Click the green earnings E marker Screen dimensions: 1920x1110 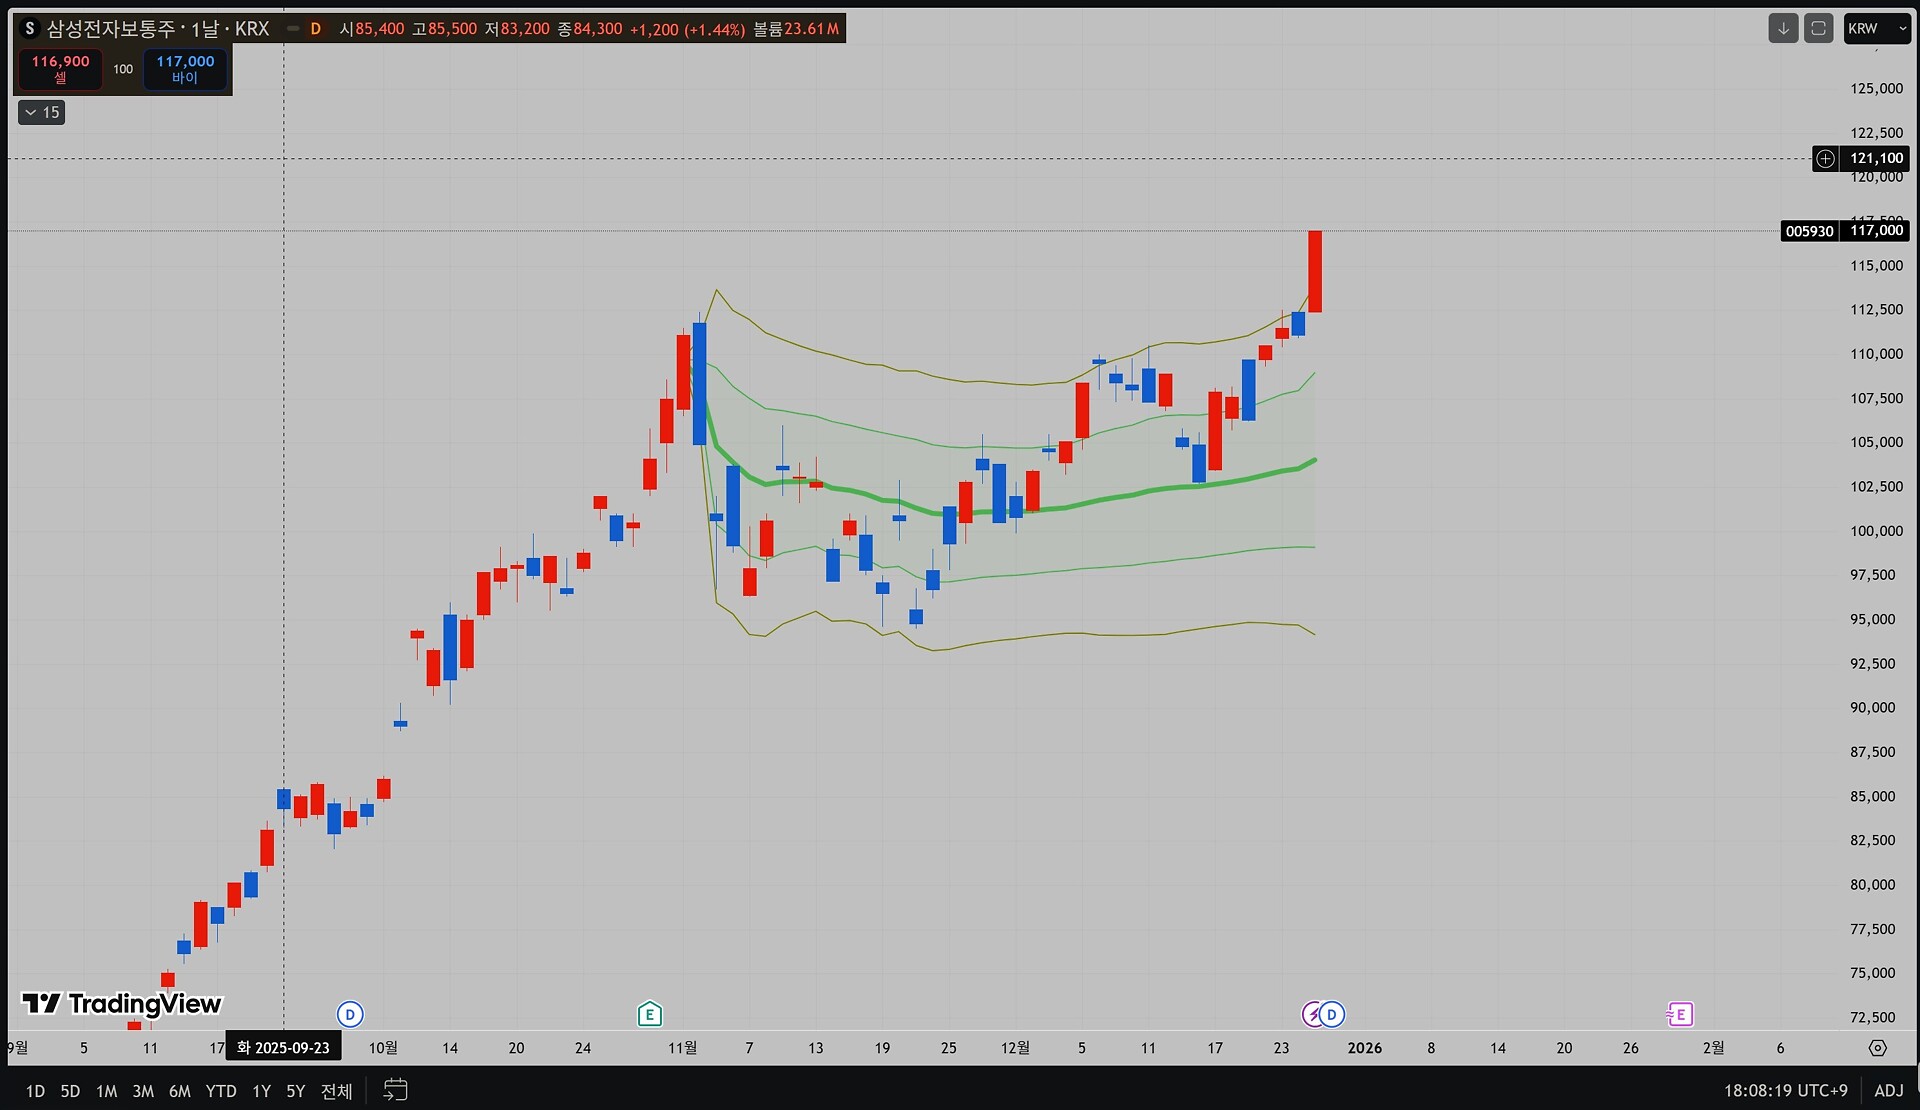(650, 1015)
